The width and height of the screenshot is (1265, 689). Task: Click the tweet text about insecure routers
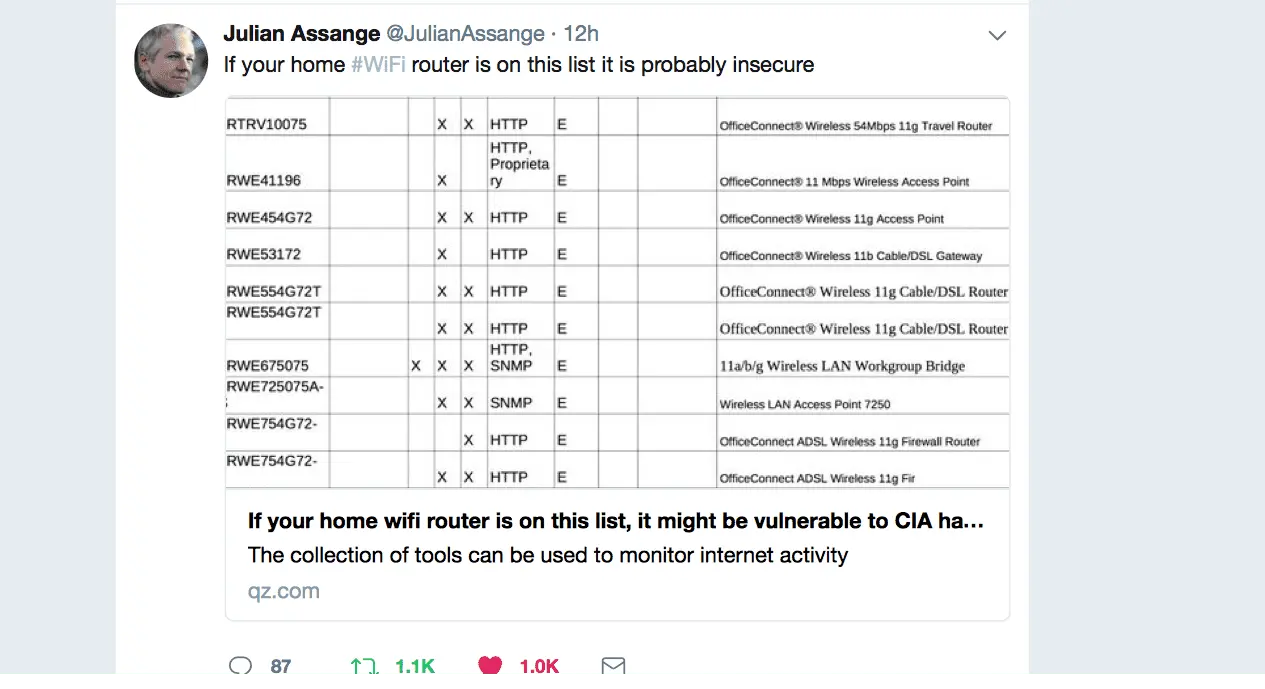pyautogui.click(x=518, y=65)
